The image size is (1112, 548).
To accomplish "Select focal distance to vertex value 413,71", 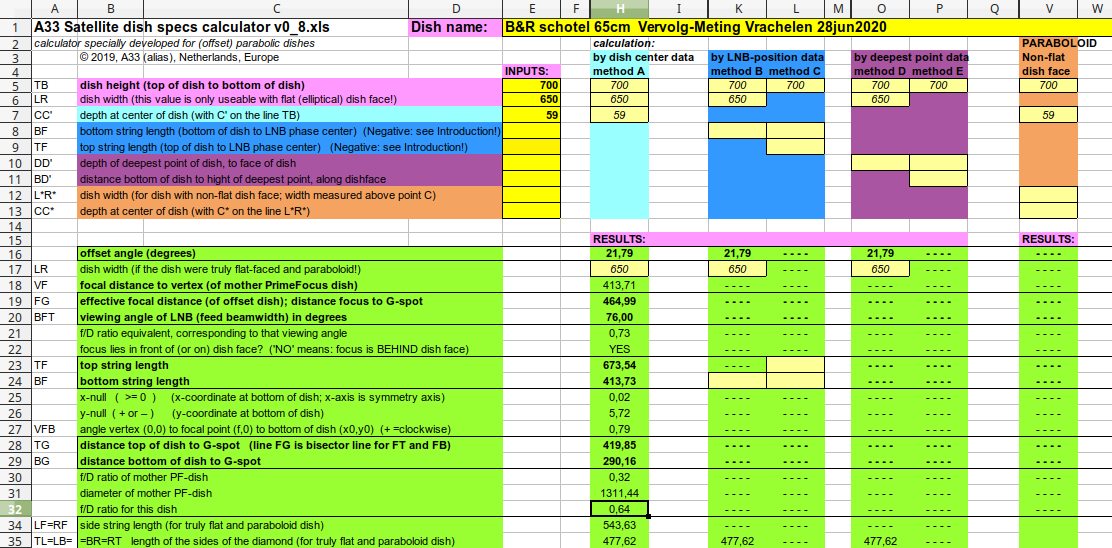I will point(620,285).
